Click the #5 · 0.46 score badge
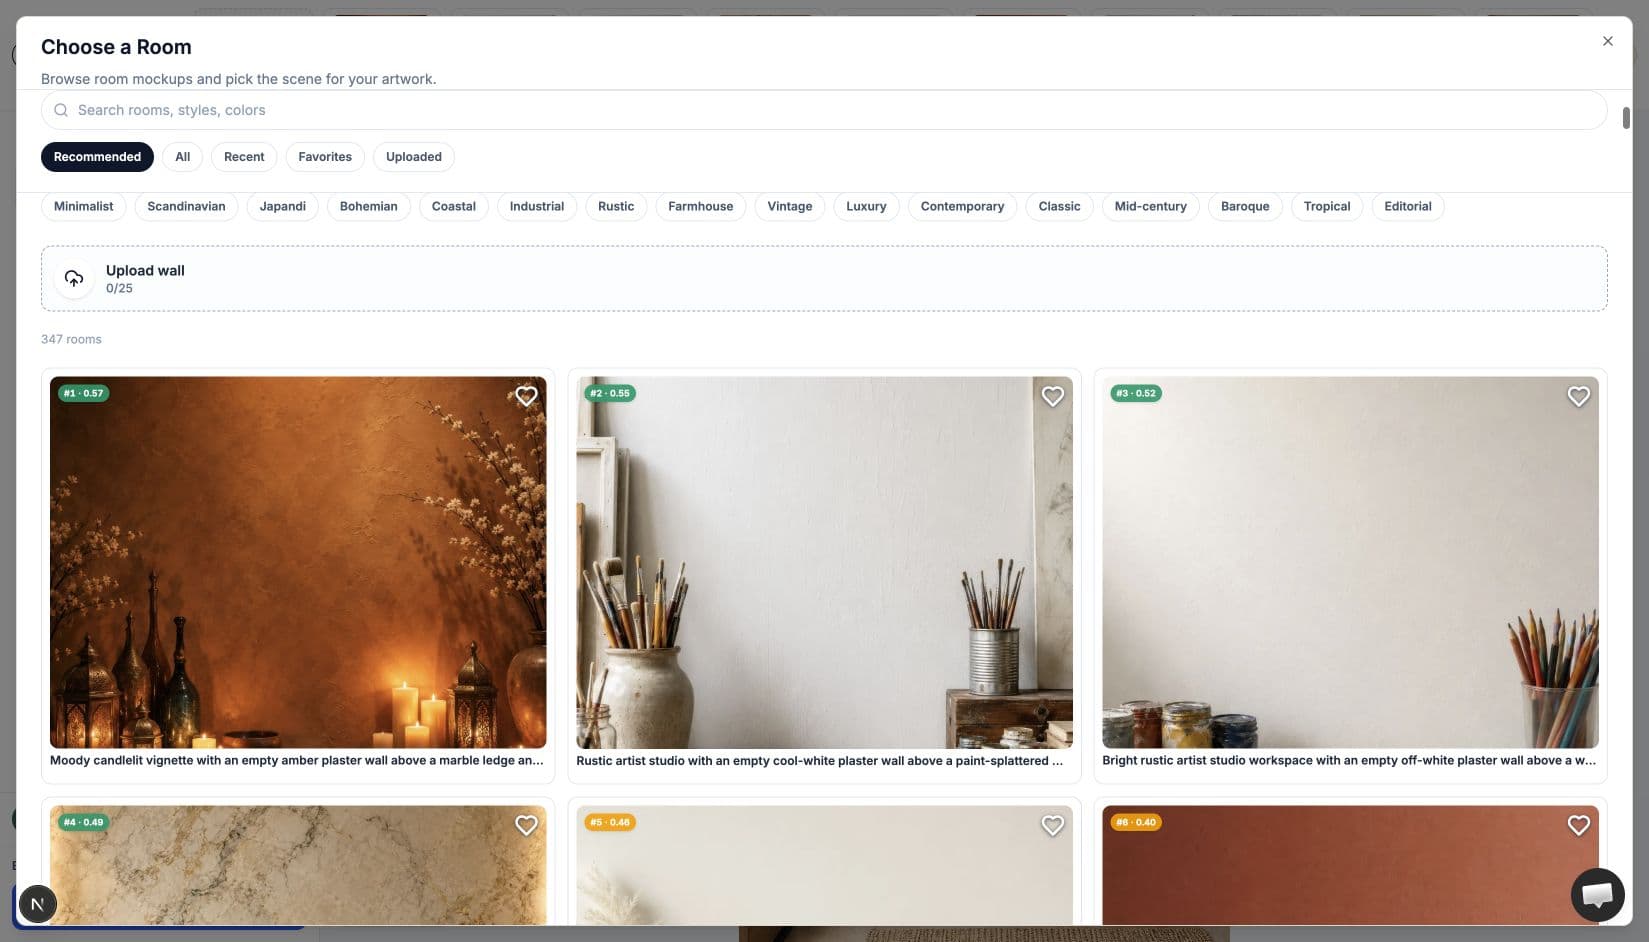The width and height of the screenshot is (1649, 942). 610,822
